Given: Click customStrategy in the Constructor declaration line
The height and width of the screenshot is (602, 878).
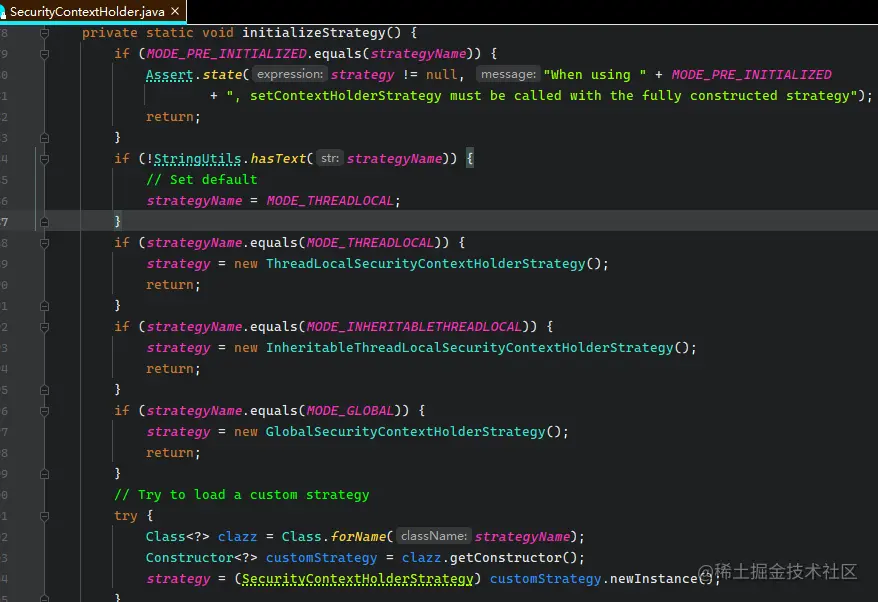Looking at the screenshot, I should (x=321, y=558).
